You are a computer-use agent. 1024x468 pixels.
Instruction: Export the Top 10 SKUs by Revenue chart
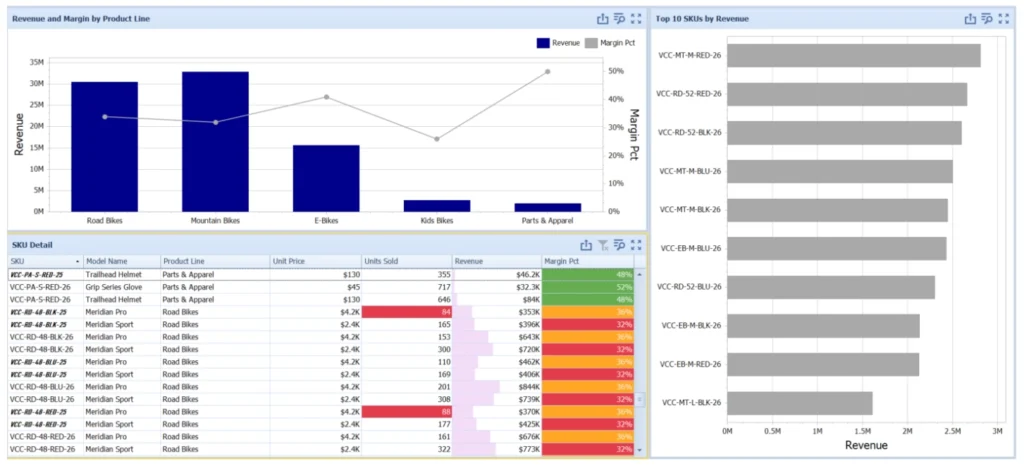coord(970,19)
